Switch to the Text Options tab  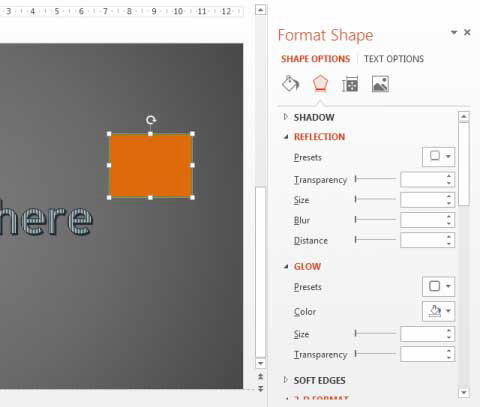point(394,59)
